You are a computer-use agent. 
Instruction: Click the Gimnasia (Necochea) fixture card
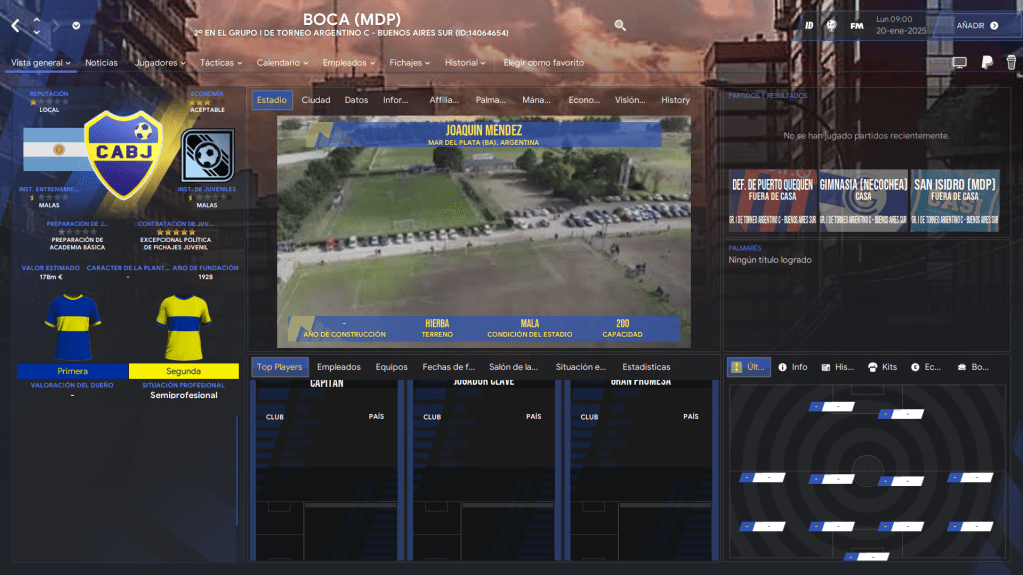pos(863,200)
